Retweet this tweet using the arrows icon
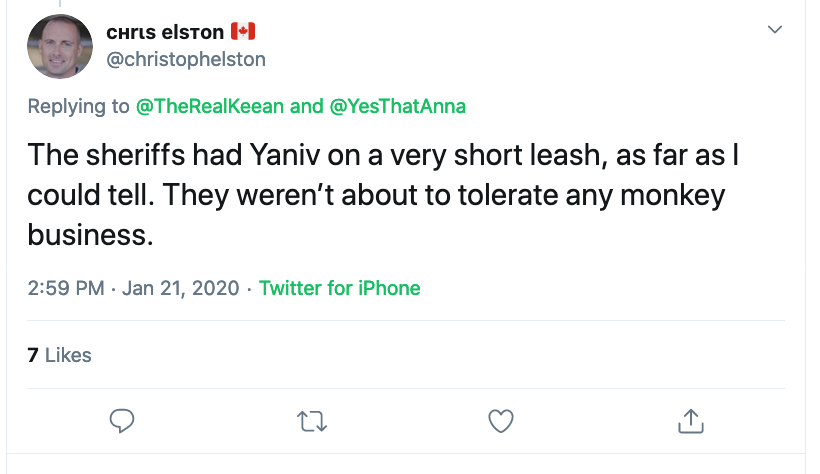820x474 pixels. pos(312,421)
